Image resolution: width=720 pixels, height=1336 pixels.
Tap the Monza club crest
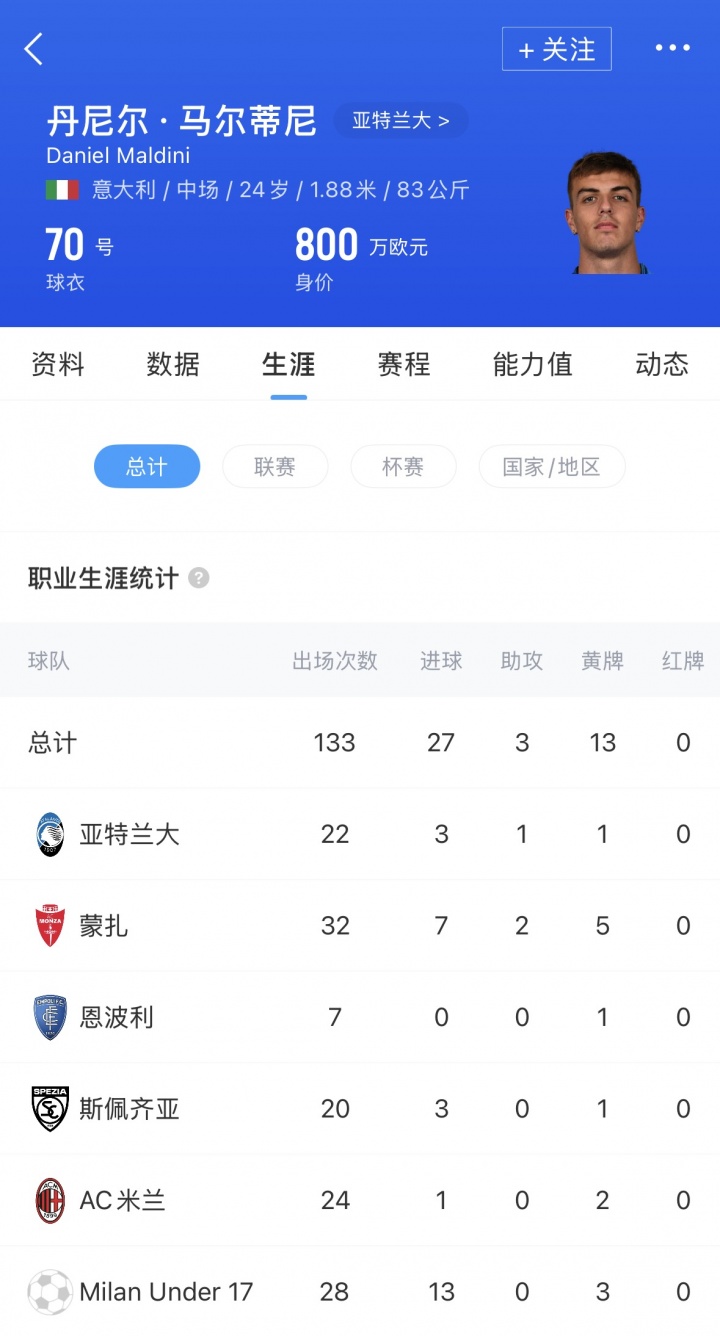point(50,926)
